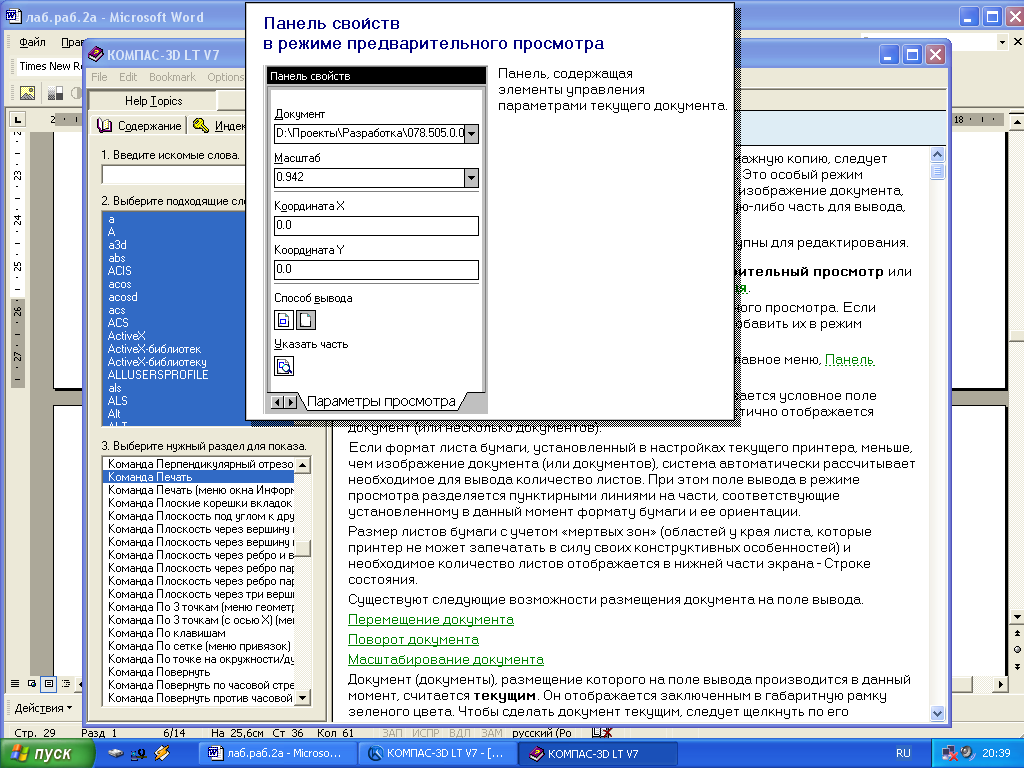
Task: Switch to КОМПАС-3D LT V7 document taskbar button
Action: pos(438,753)
